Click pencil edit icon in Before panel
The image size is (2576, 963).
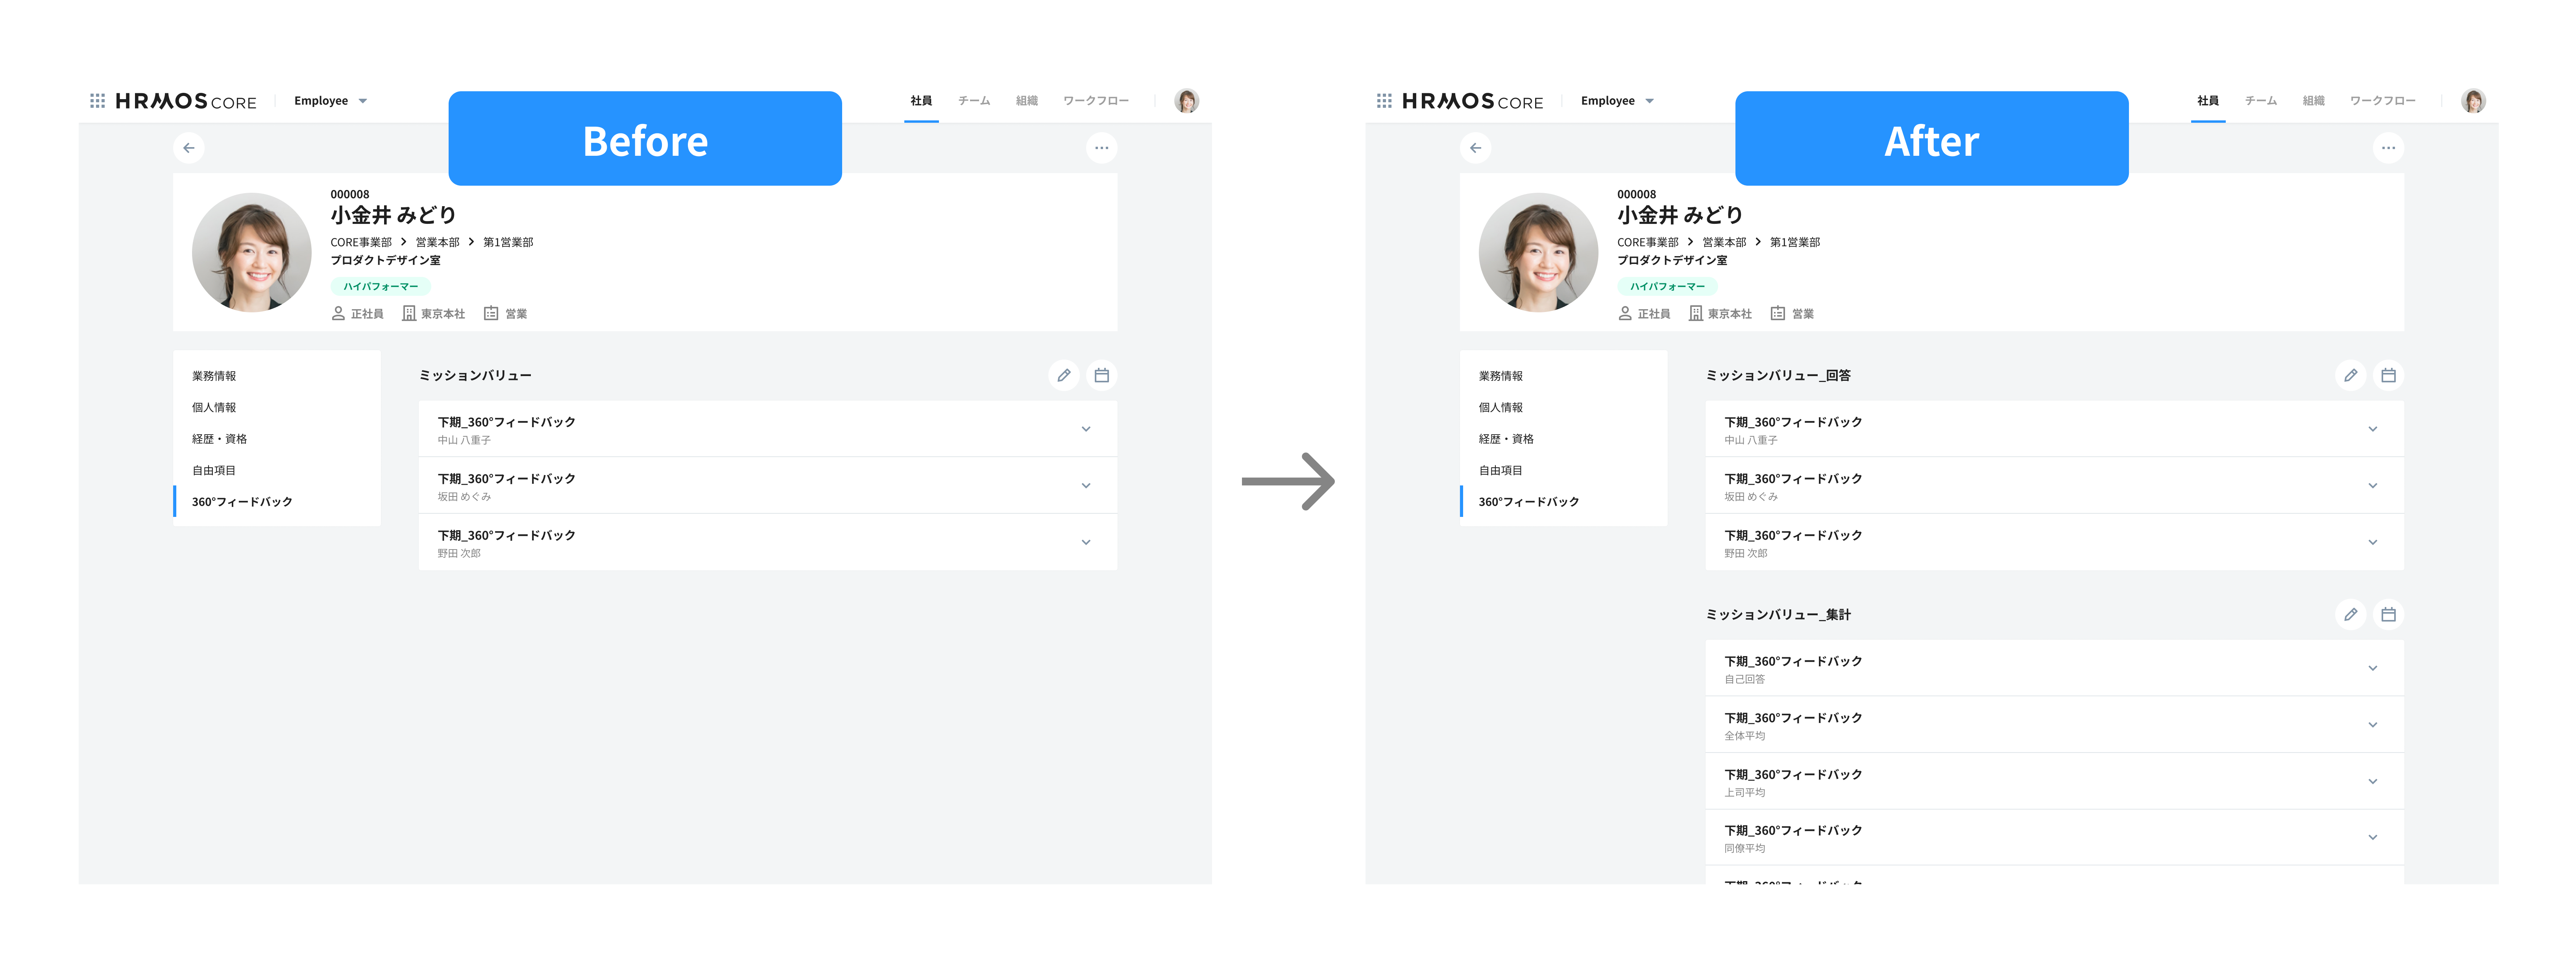[x=1064, y=375]
